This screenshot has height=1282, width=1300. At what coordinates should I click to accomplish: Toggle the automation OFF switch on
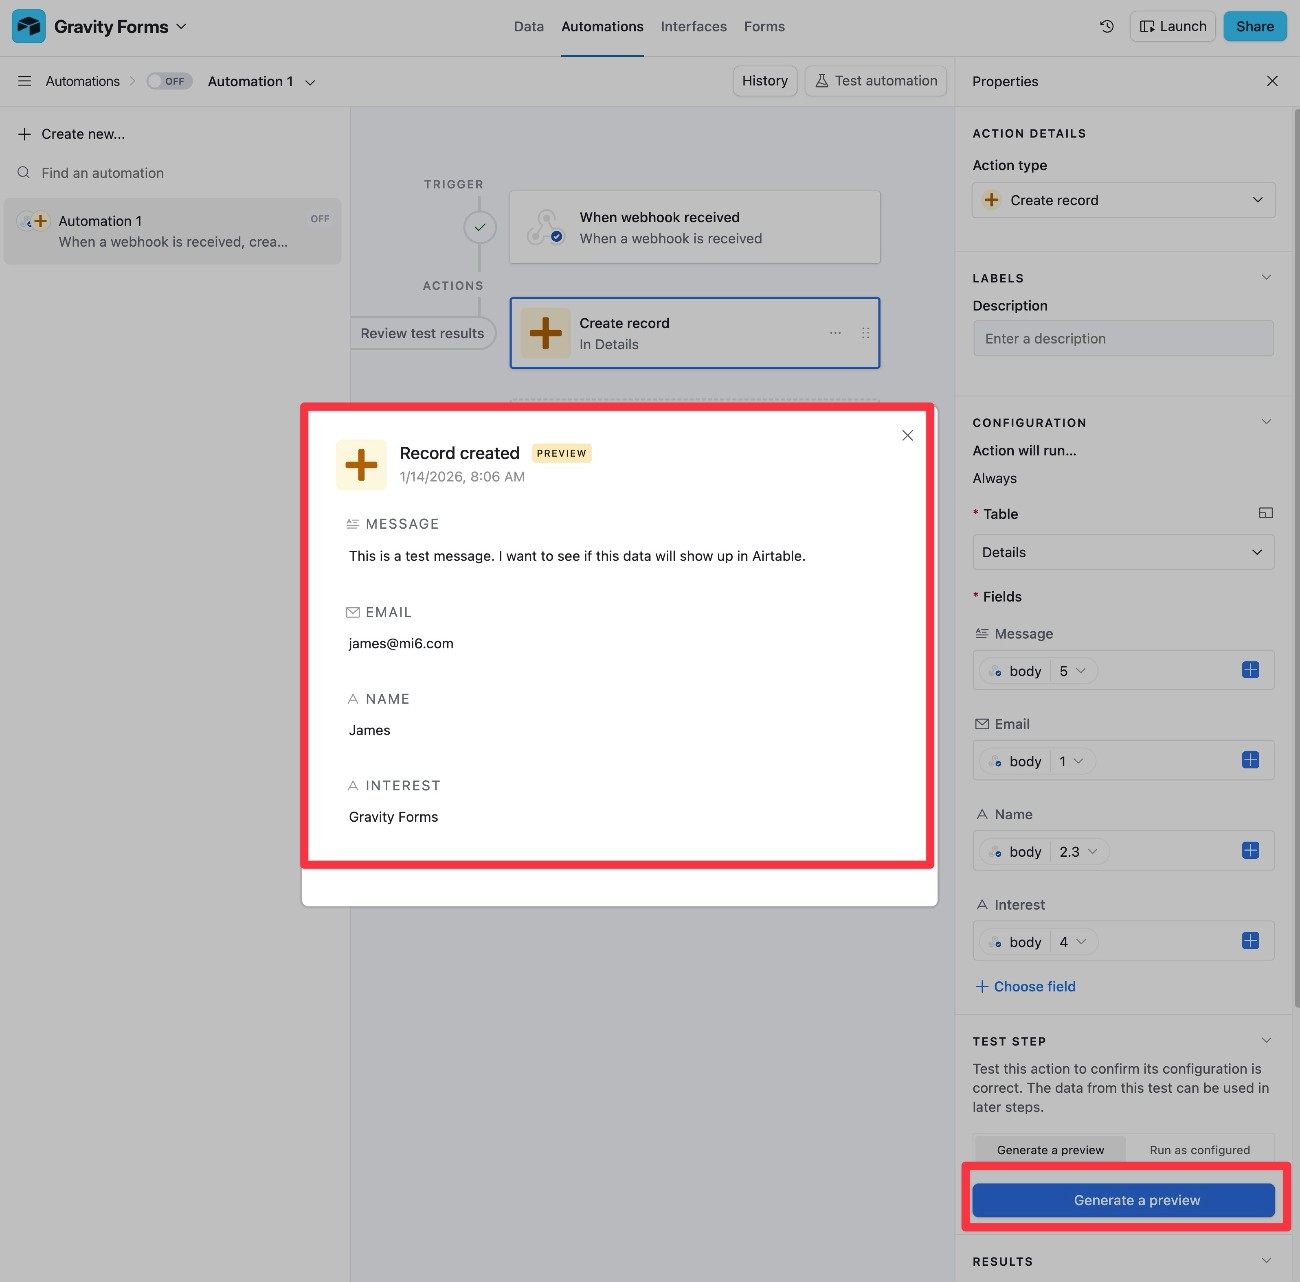click(168, 81)
